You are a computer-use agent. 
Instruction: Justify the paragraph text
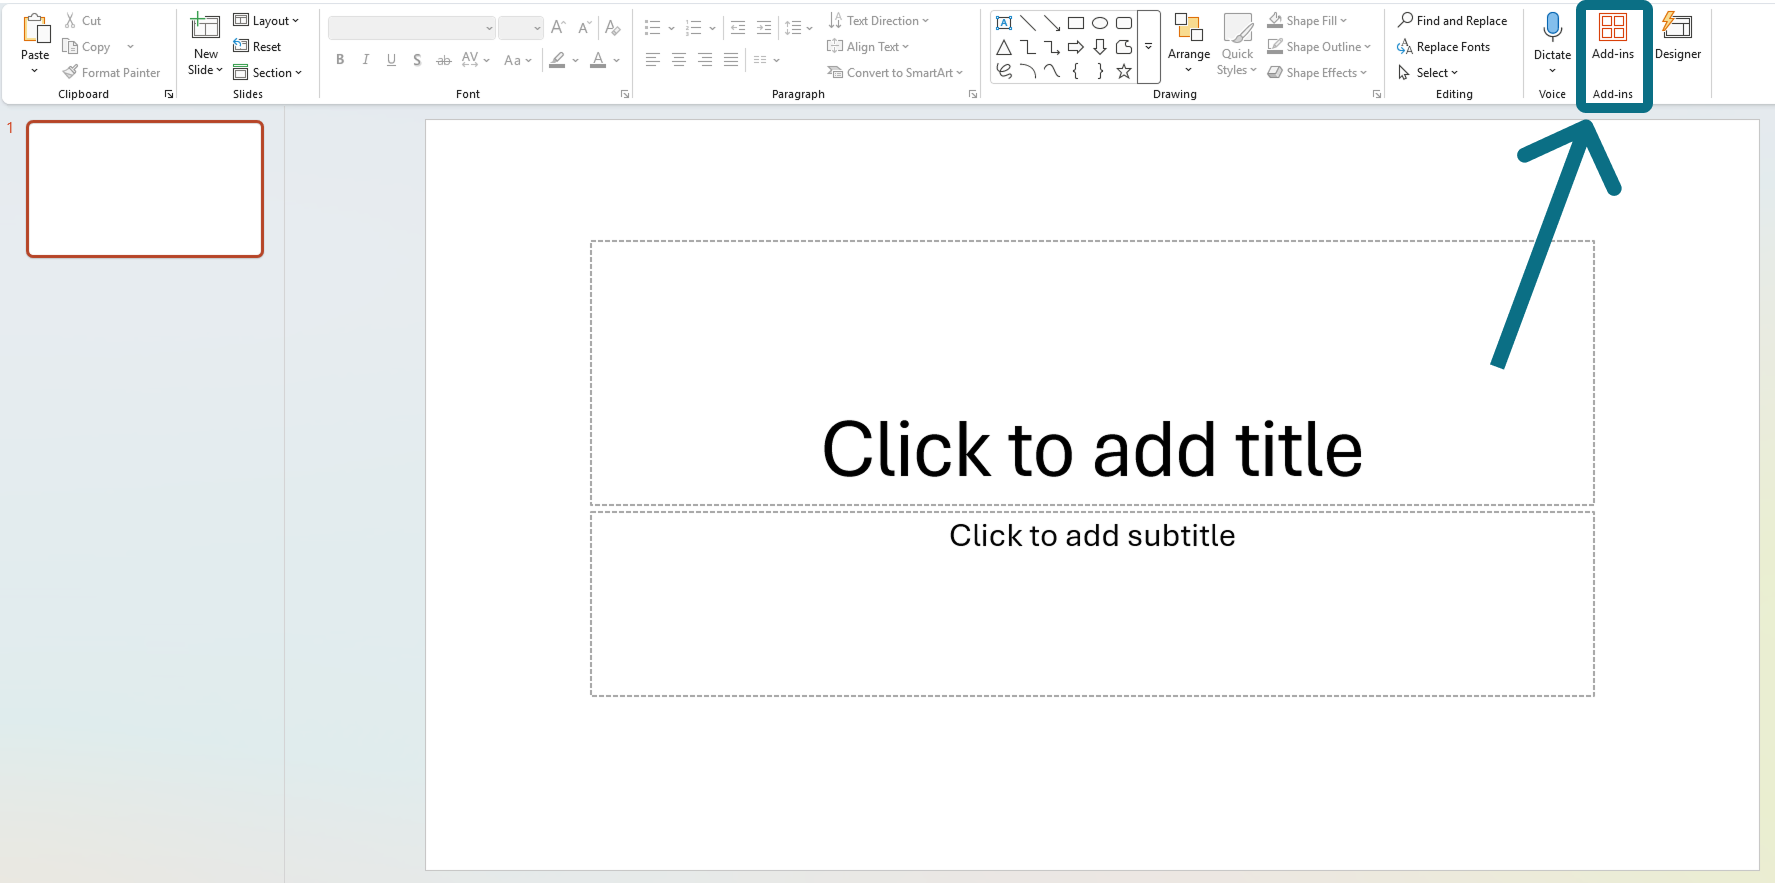[731, 60]
